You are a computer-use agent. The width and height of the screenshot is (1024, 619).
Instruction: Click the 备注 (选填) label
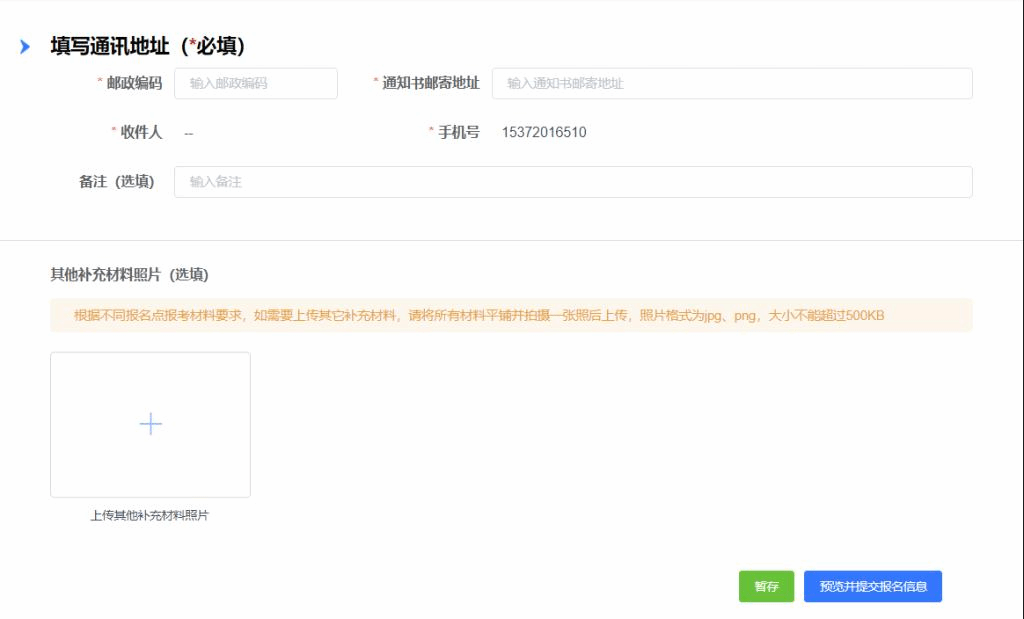117,182
